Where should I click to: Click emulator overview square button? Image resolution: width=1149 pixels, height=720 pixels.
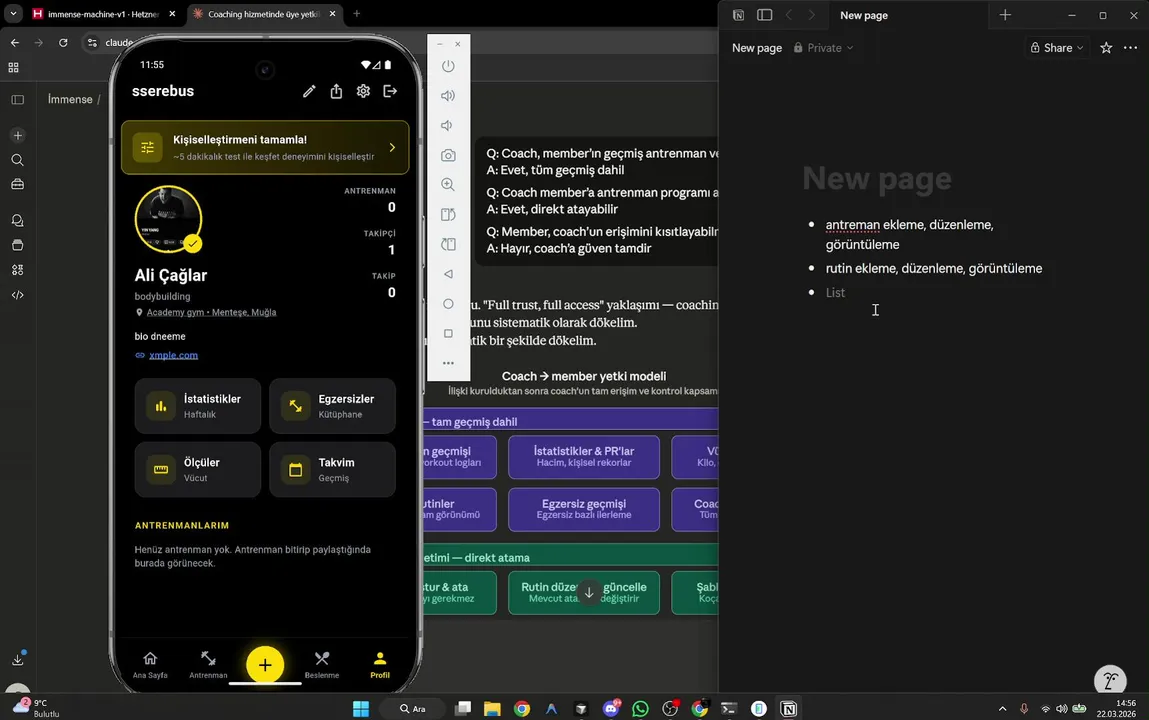coord(448,333)
